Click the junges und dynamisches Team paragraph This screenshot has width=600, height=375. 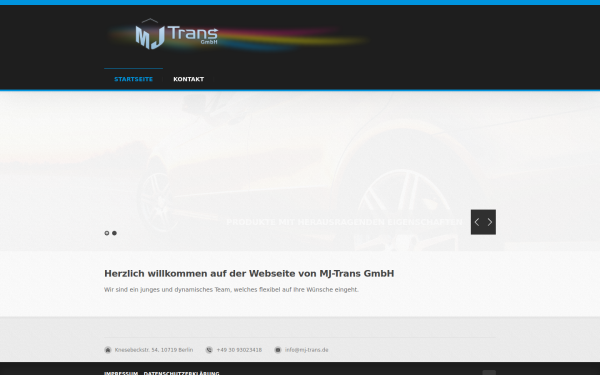click(x=231, y=290)
